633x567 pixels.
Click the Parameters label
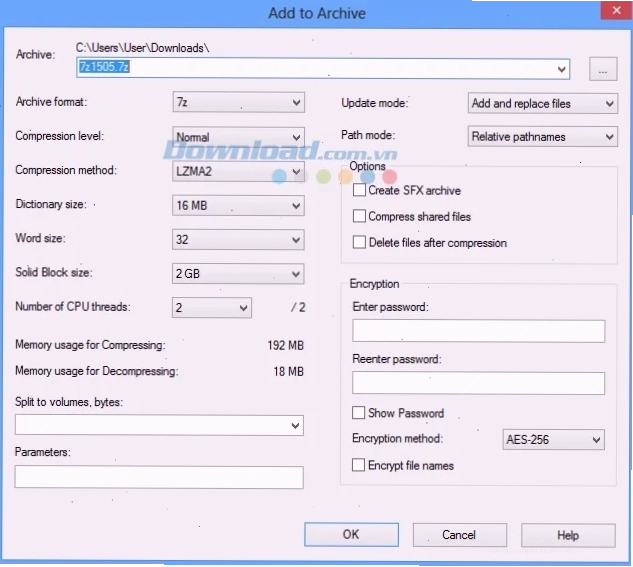coord(42,452)
